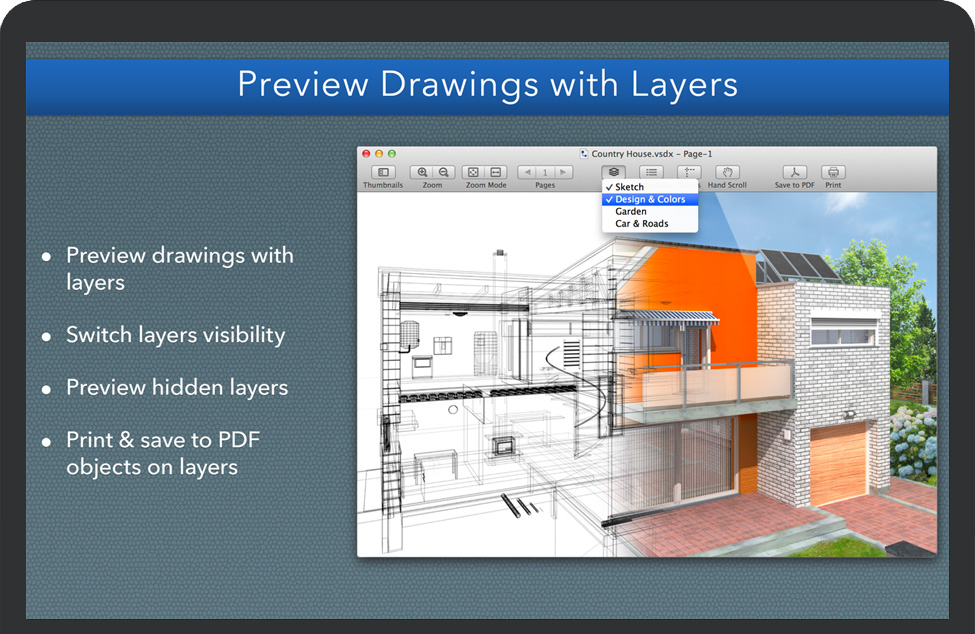The height and width of the screenshot is (634, 975).
Task: Click the Zoom In magnifier button
Action: (x=422, y=173)
